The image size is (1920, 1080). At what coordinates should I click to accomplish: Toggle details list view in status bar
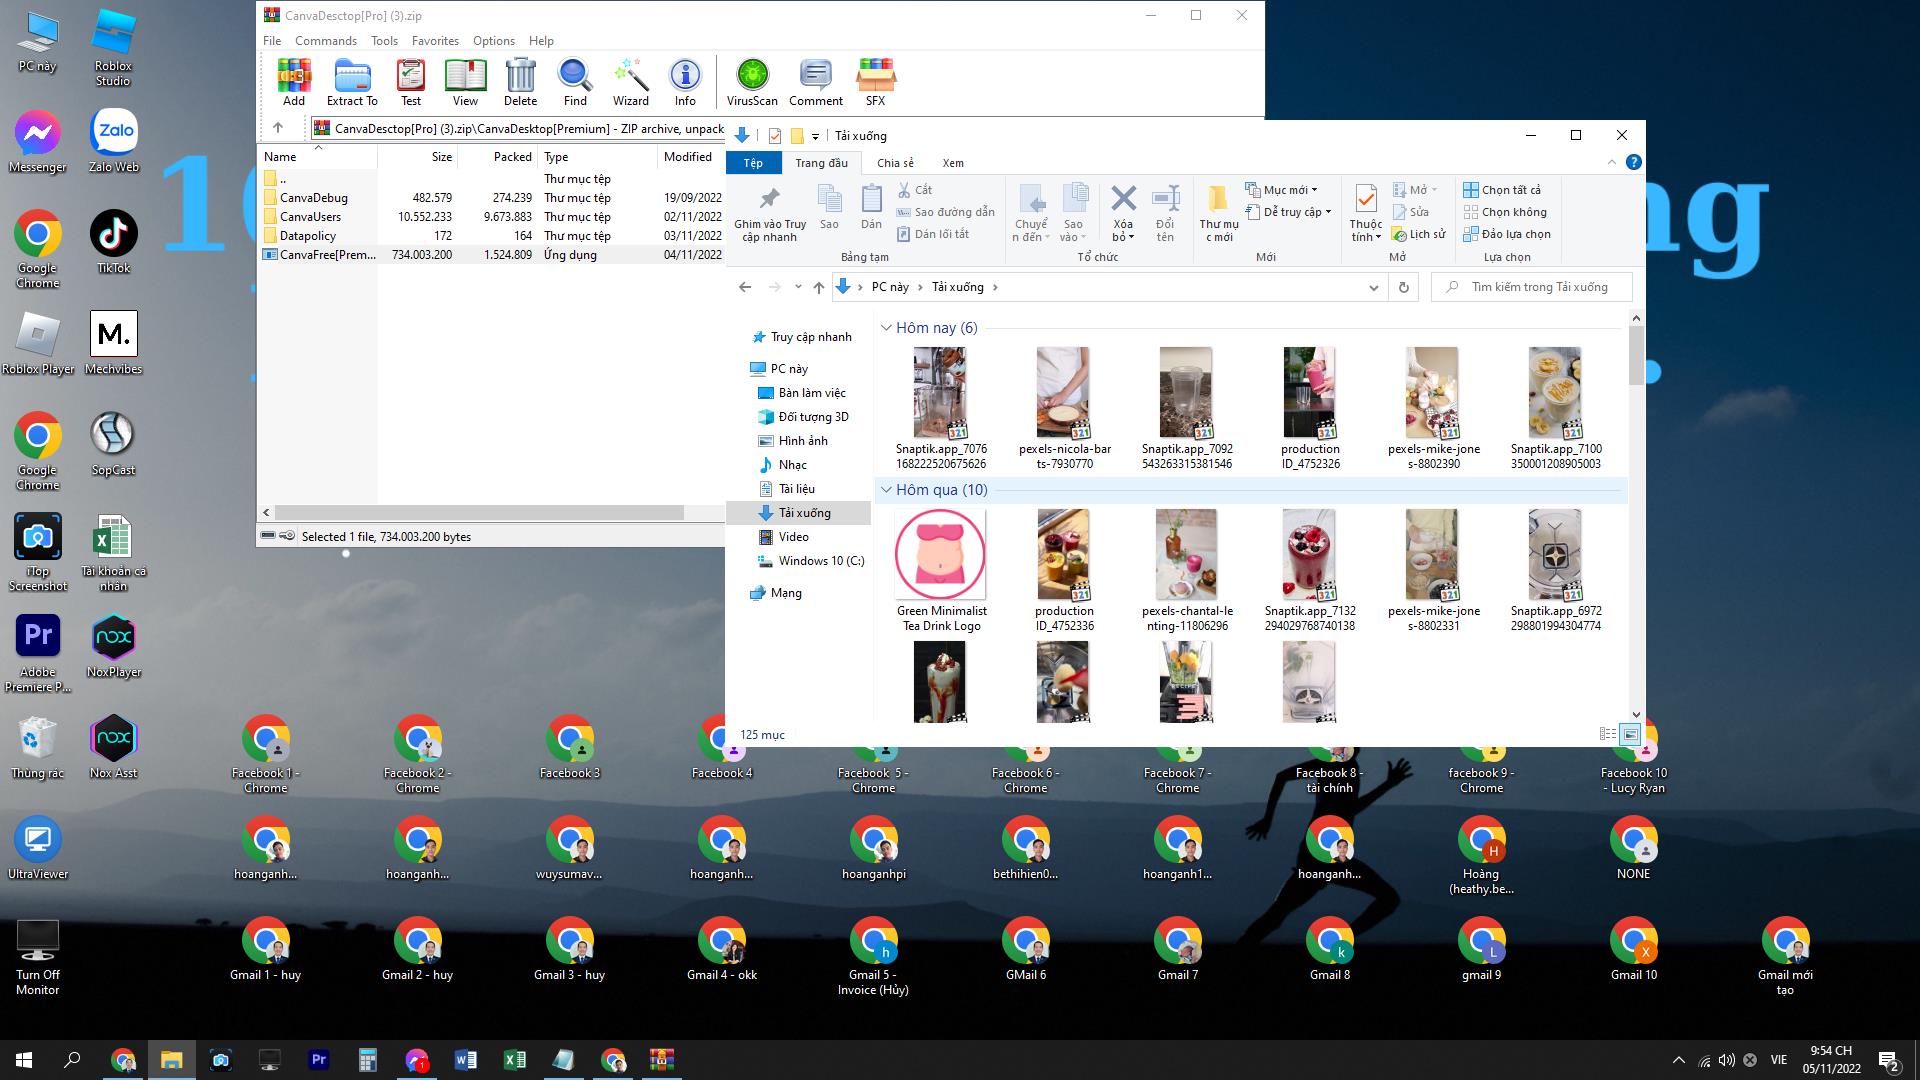click(1608, 734)
